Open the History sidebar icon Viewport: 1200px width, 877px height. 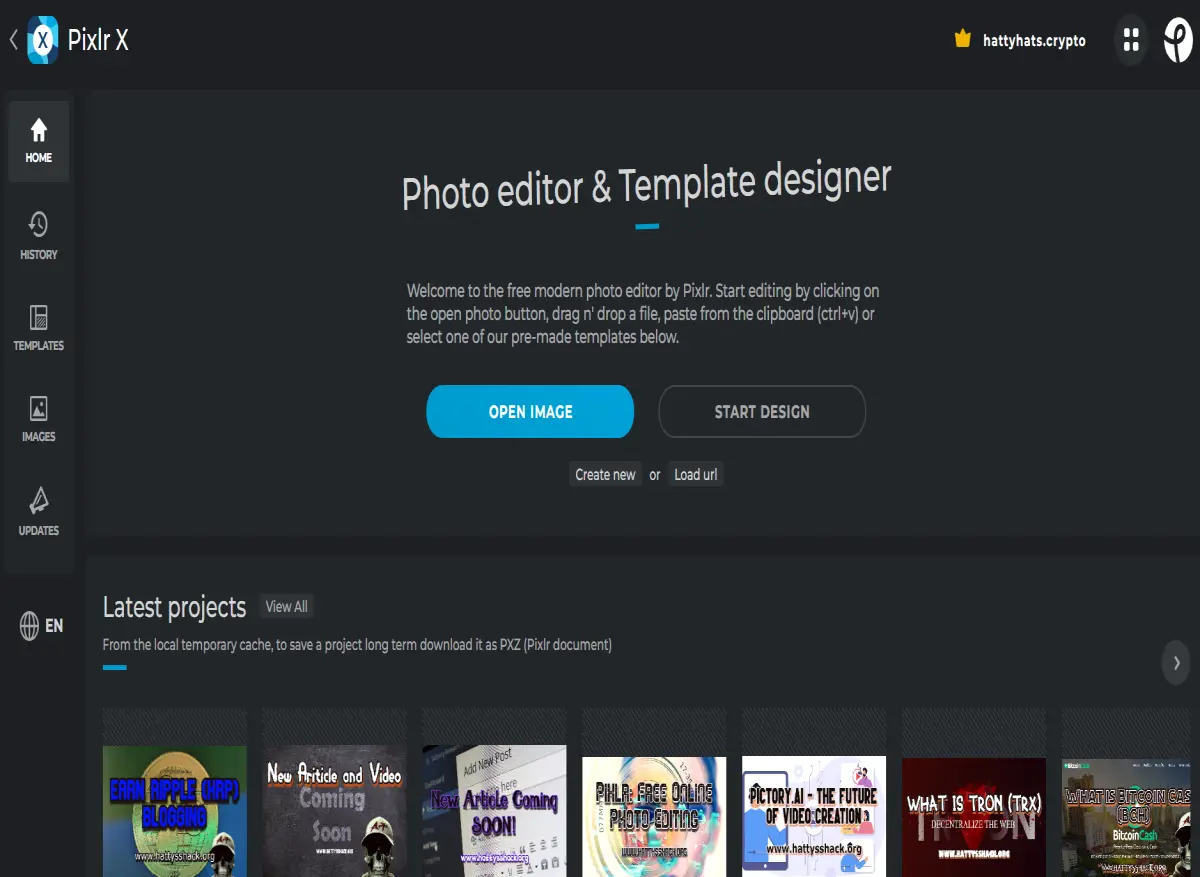click(38, 236)
